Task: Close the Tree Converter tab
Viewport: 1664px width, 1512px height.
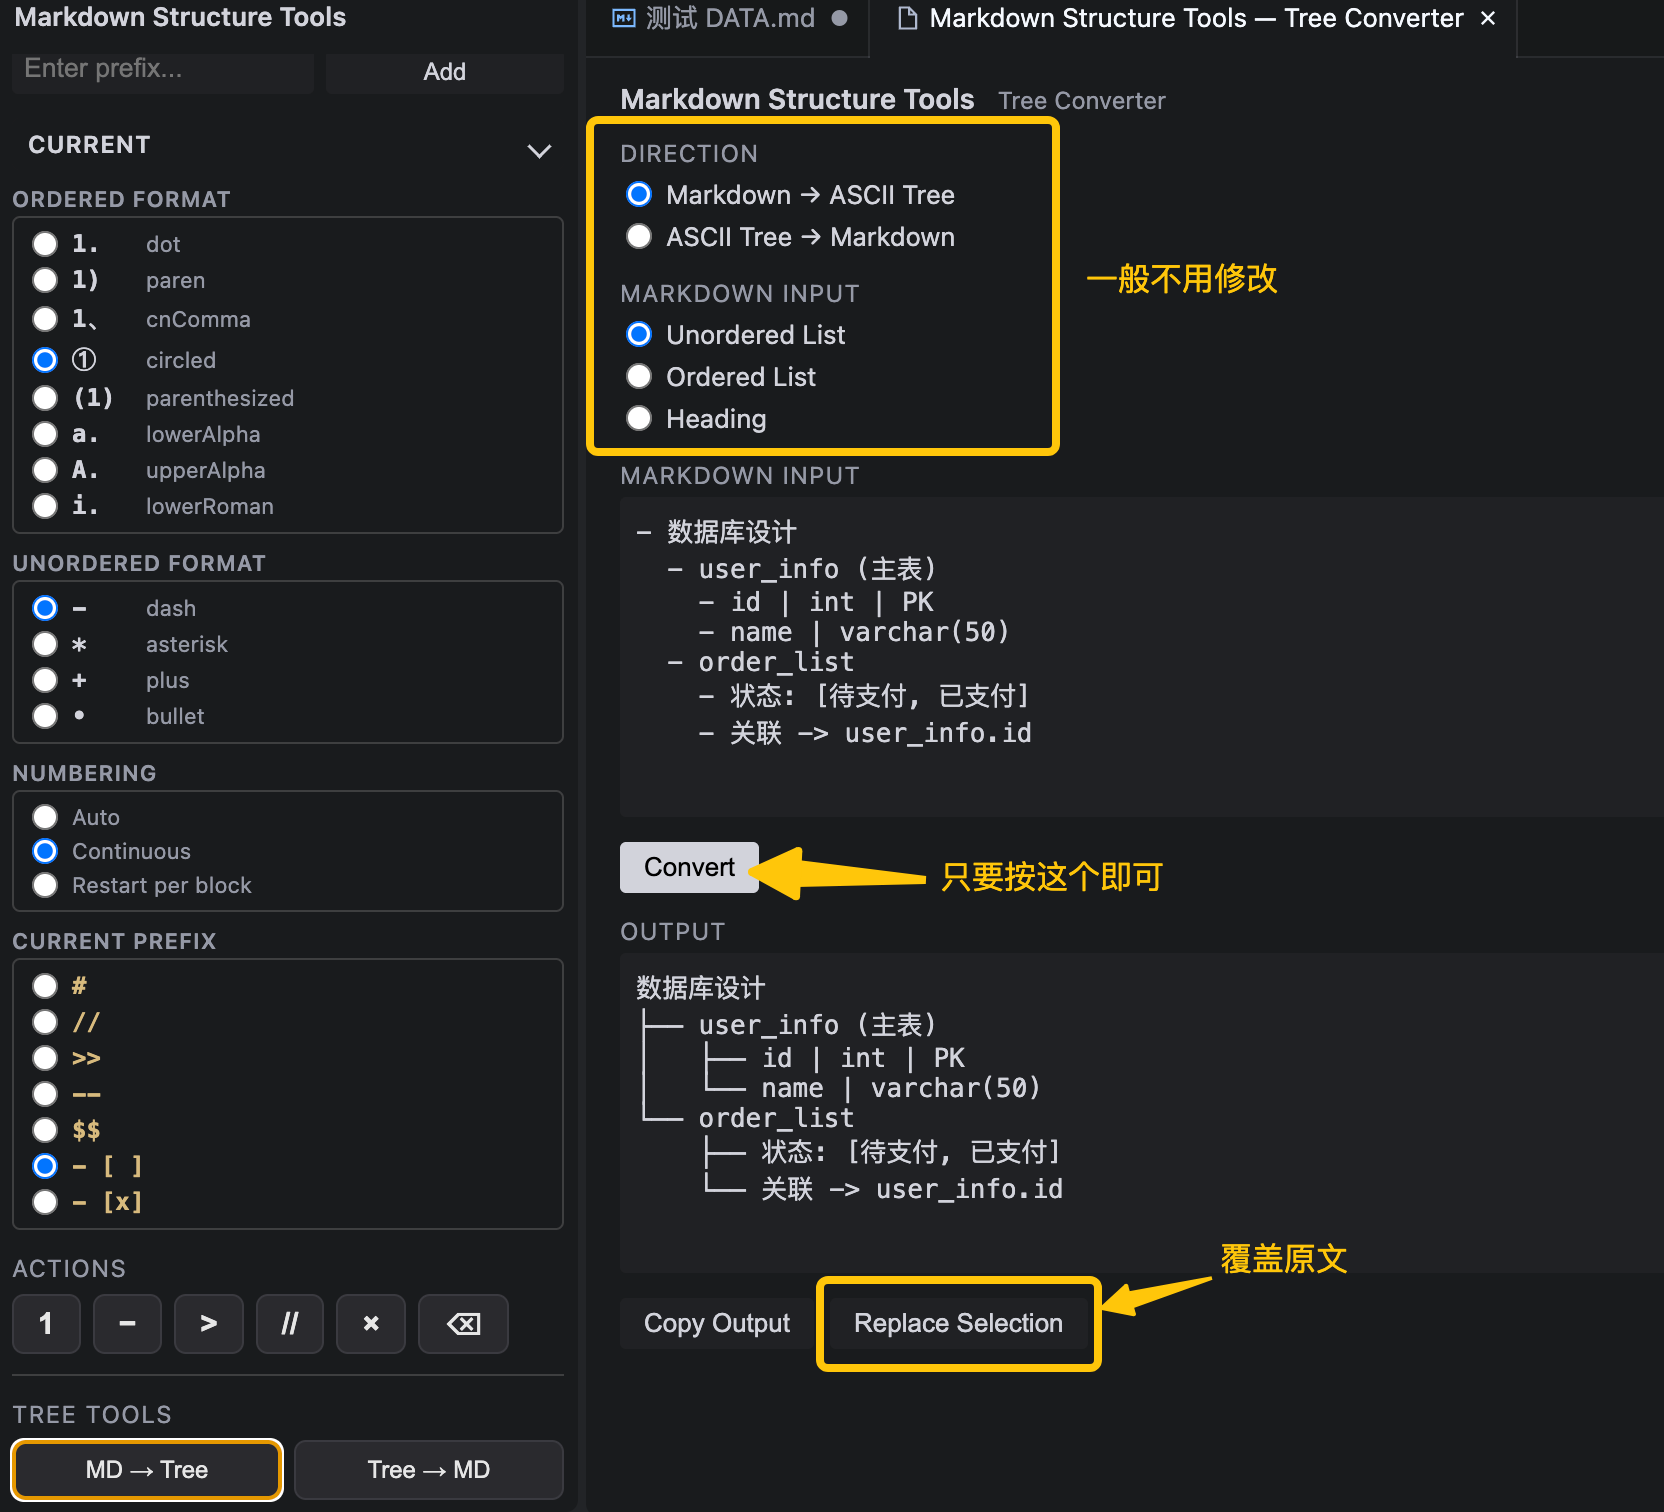Action: coord(1488,18)
